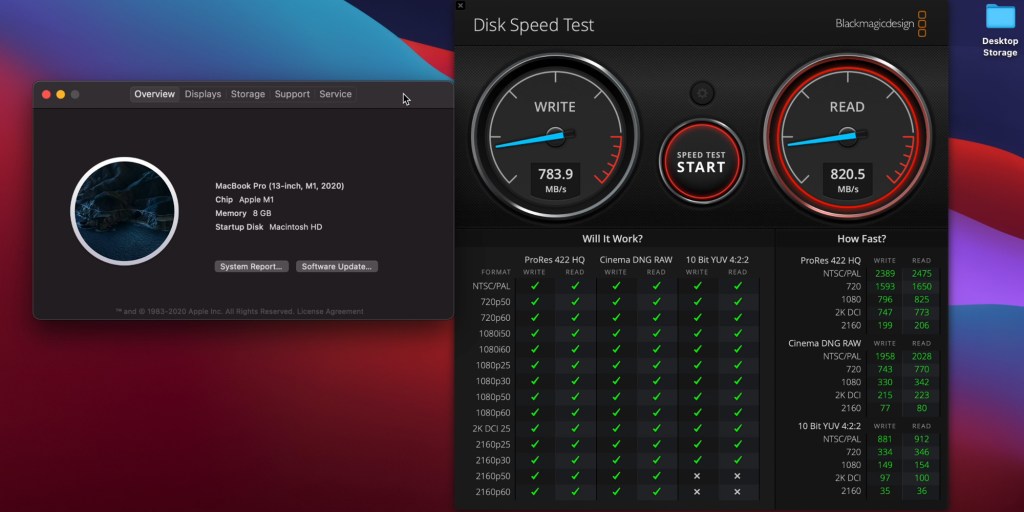
Task: Switch to the Displays tab
Action: tap(202, 94)
